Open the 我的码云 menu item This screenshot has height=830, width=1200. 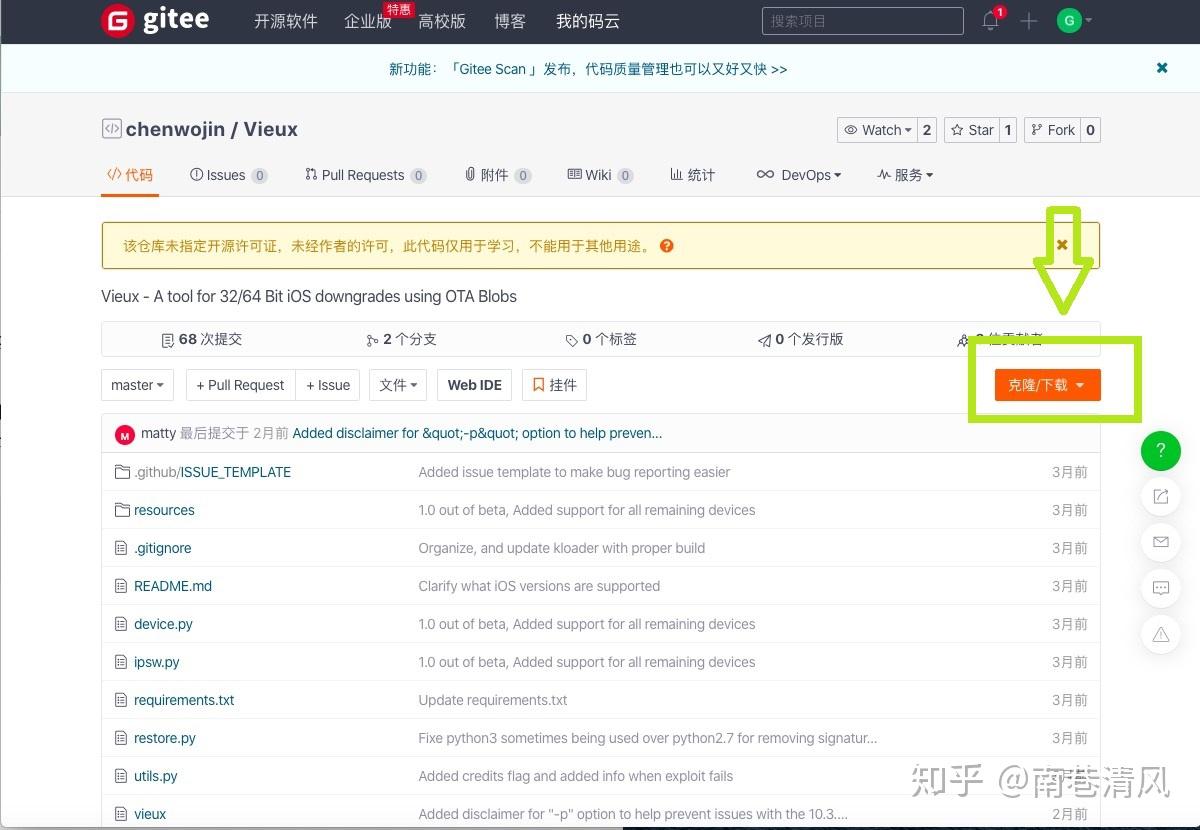click(588, 21)
